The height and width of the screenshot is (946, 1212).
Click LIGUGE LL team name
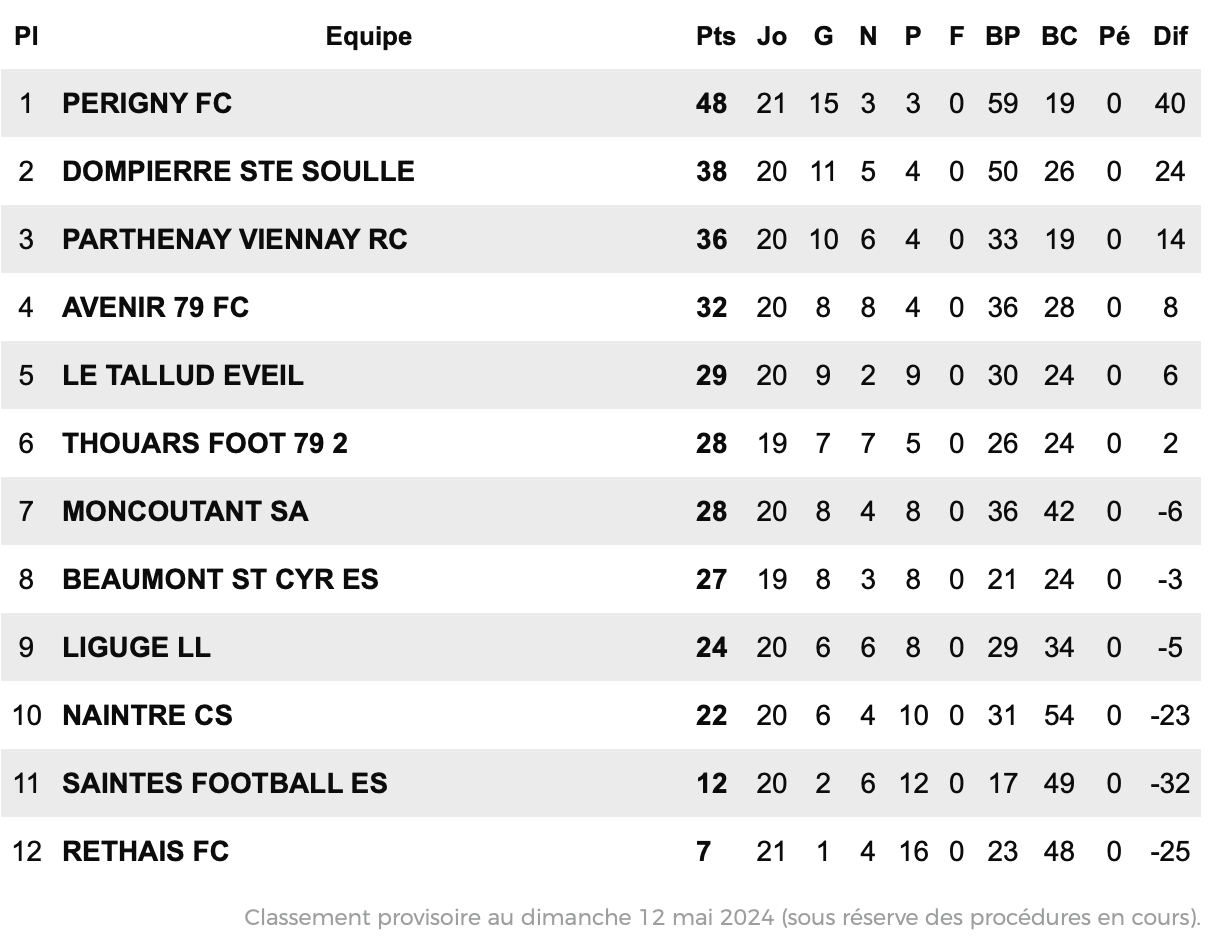[x=136, y=647]
